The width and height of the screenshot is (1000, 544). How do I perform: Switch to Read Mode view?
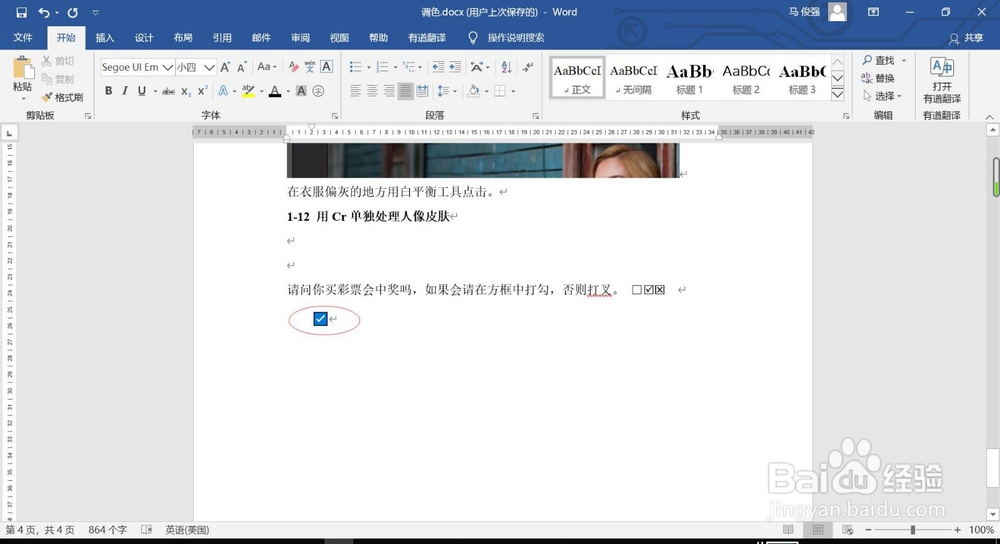(788, 530)
